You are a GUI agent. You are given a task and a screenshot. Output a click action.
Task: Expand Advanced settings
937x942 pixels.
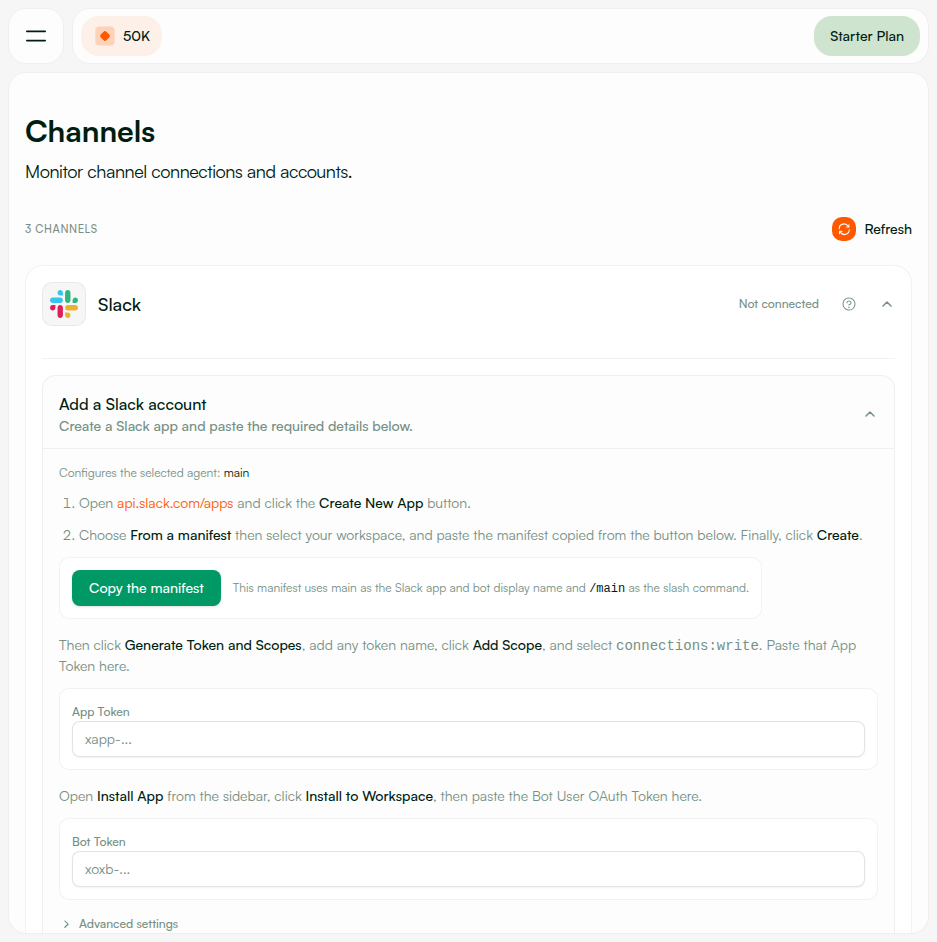128,924
